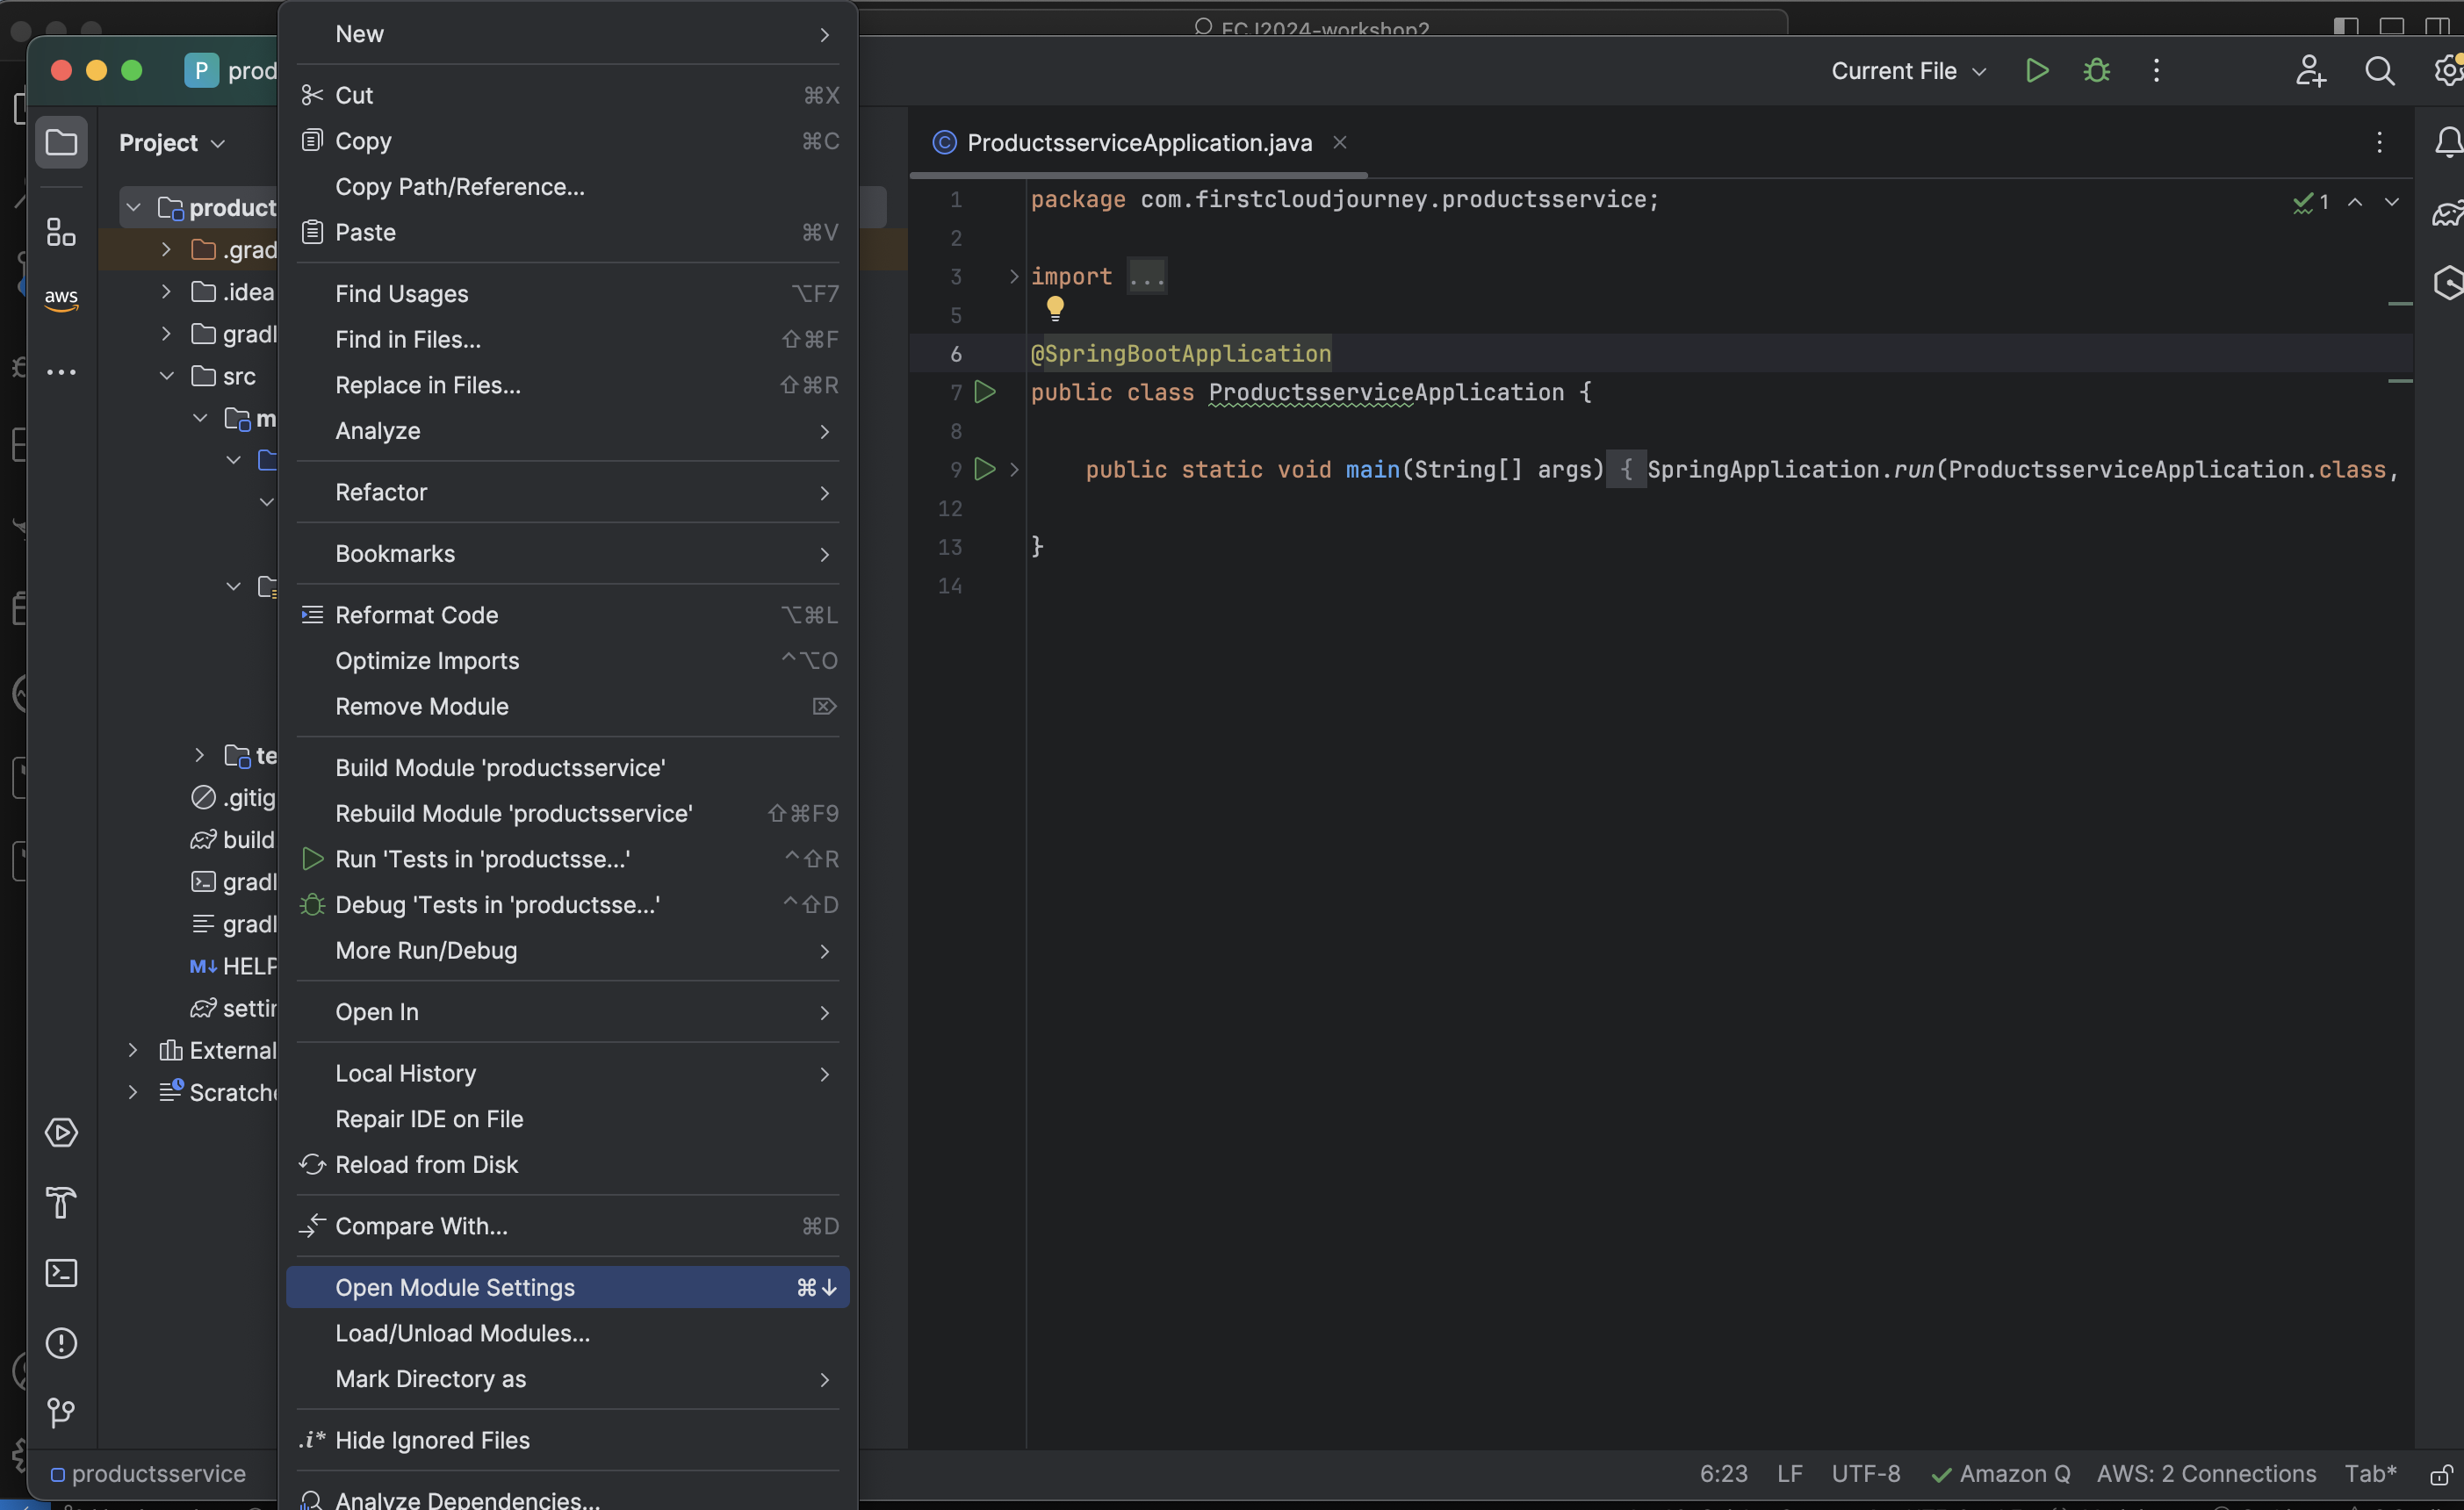Open the Build hammer tool window
Image resolution: width=2464 pixels, height=1510 pixels.
[61, 1203]
